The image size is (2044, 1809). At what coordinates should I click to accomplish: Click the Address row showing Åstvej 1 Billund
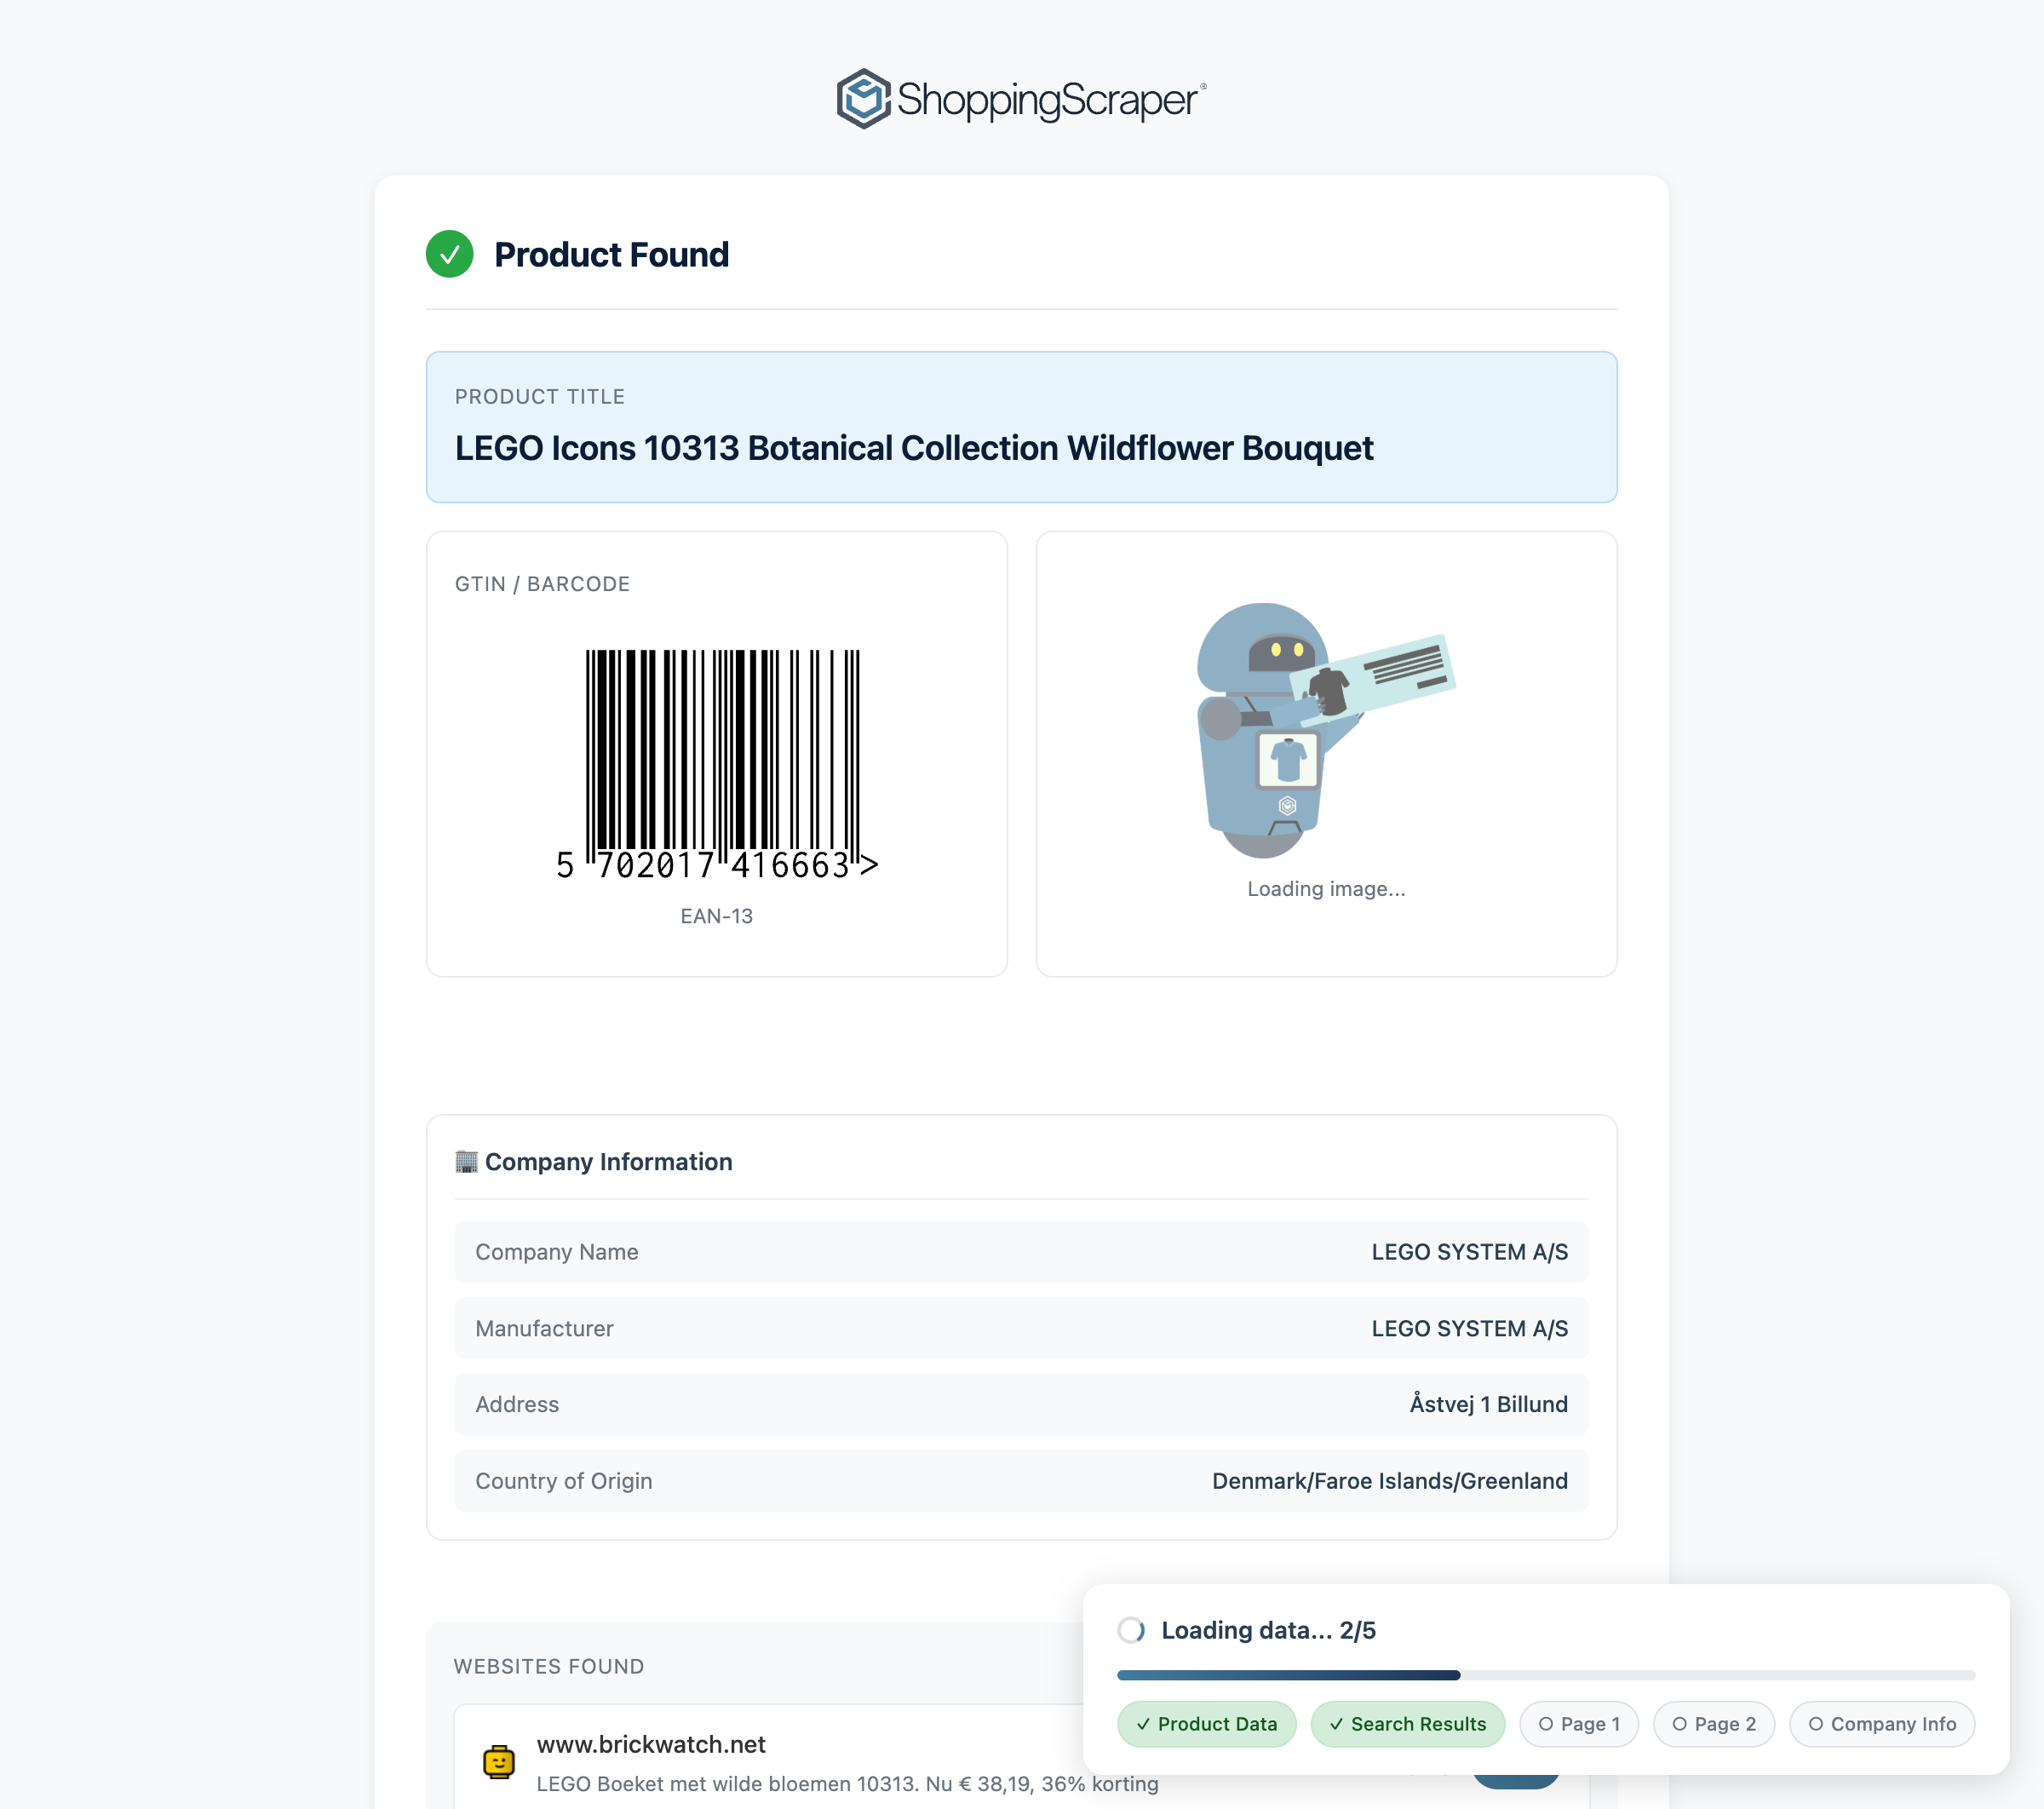click(1021, 1404)
